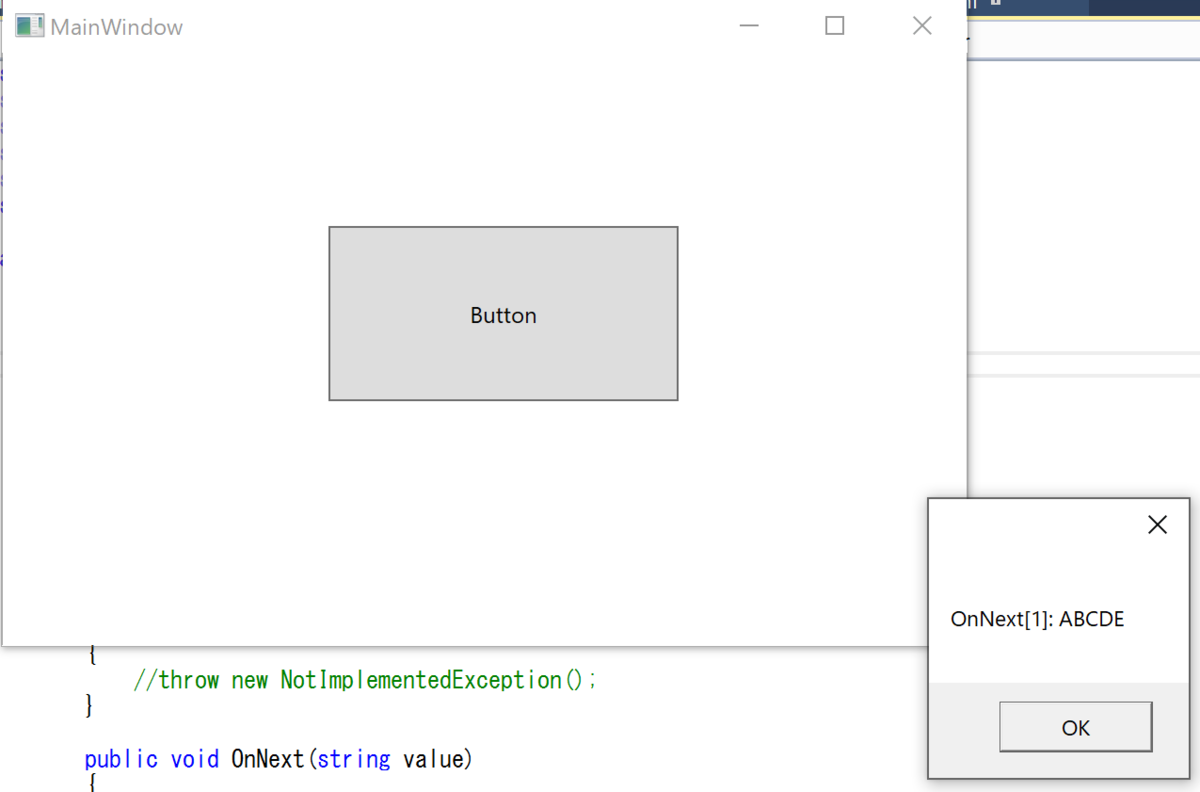Click the "public void OnNext(string value)" code line

[x=278, y=759]
